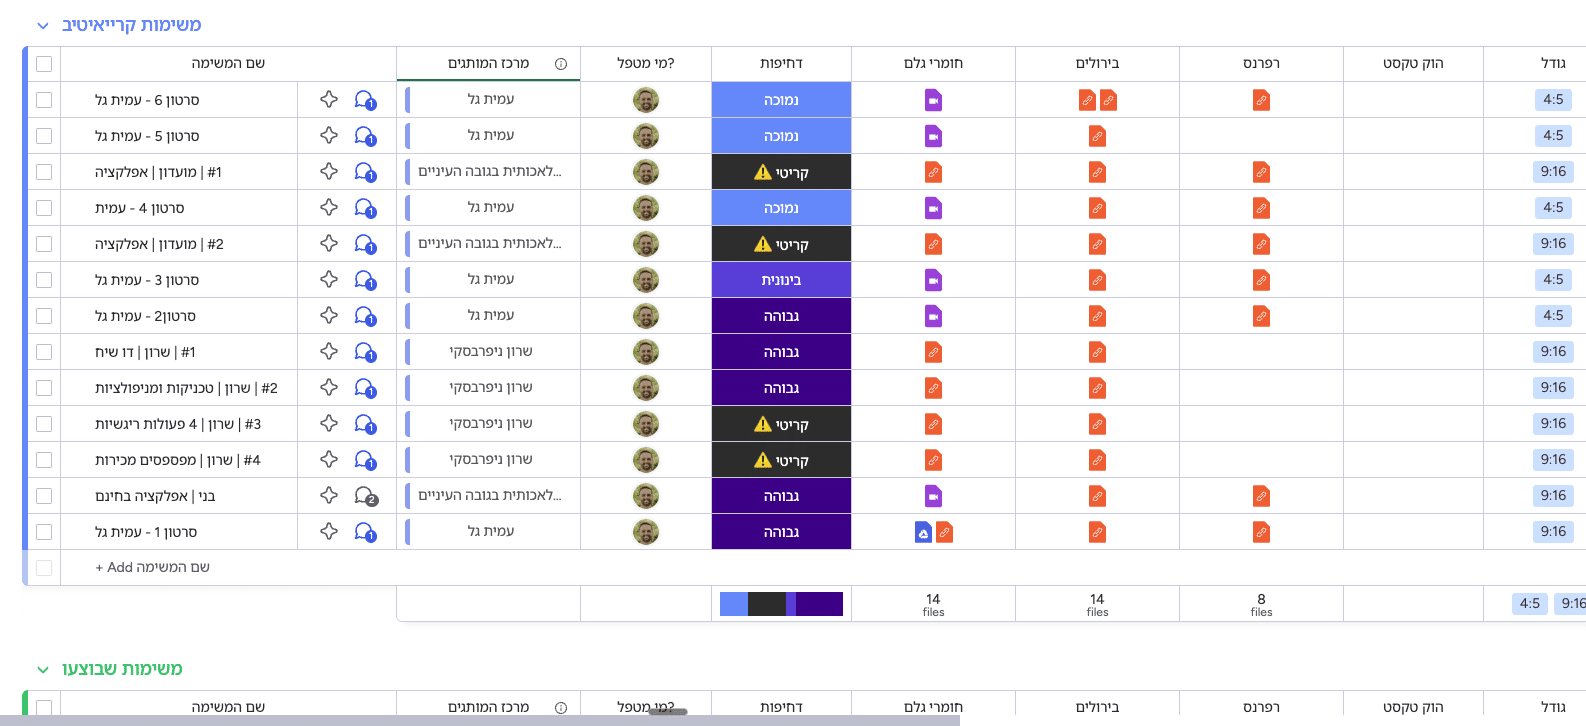Open updates chat for שרון | 4 פעולות רגשיות | #3
The image size is (1586, 726).
click(365, 424)
